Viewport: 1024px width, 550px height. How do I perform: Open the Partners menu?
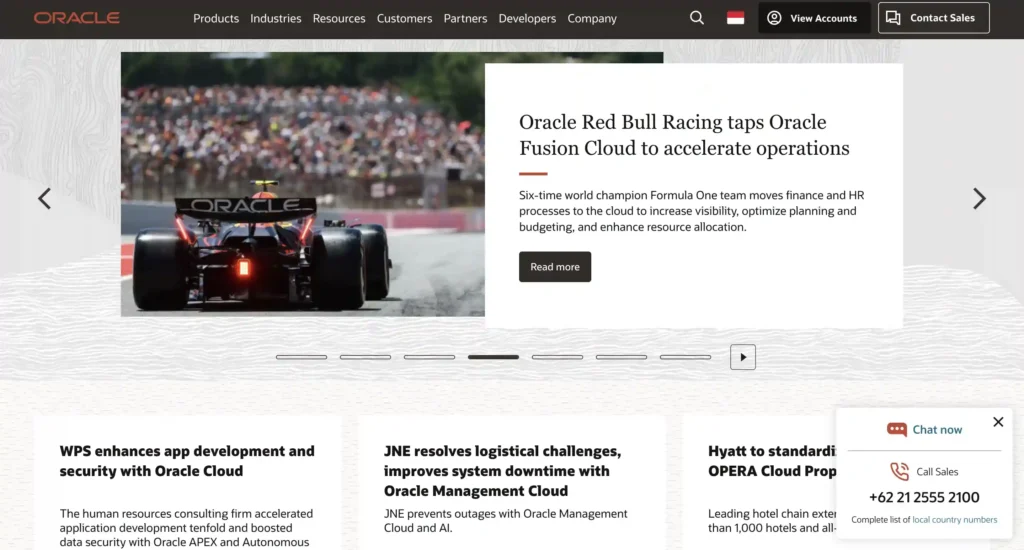(465, 18)
